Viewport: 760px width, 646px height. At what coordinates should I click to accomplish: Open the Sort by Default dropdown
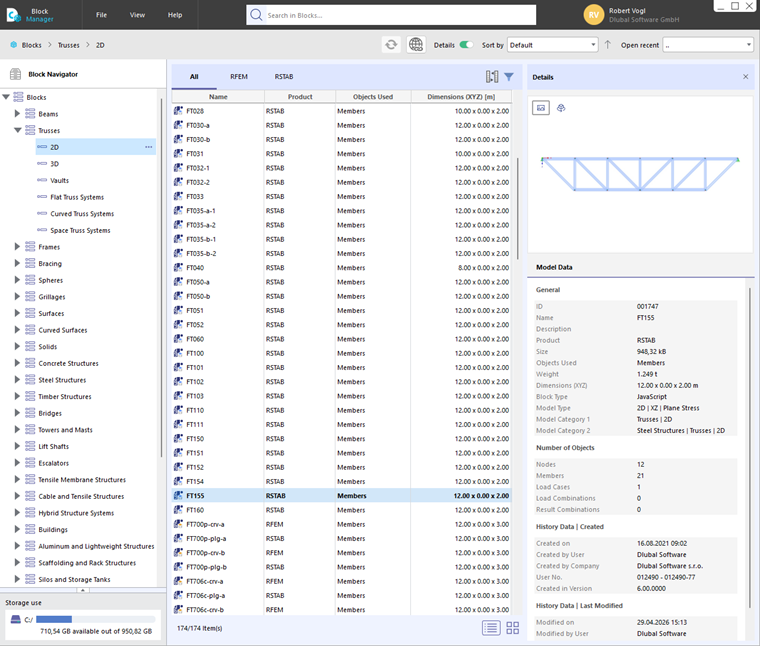pos(553,45)
